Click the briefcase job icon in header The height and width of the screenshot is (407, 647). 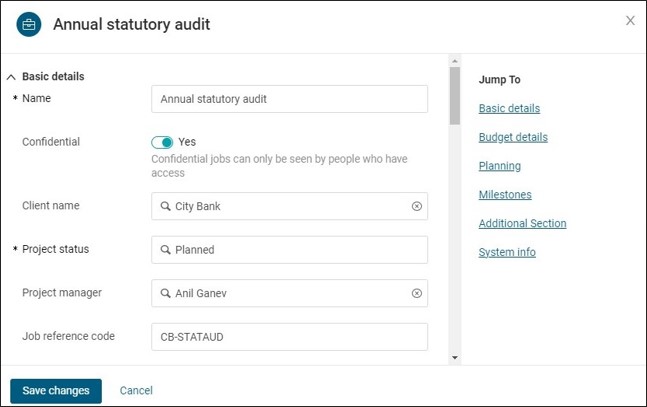point(28,24)
